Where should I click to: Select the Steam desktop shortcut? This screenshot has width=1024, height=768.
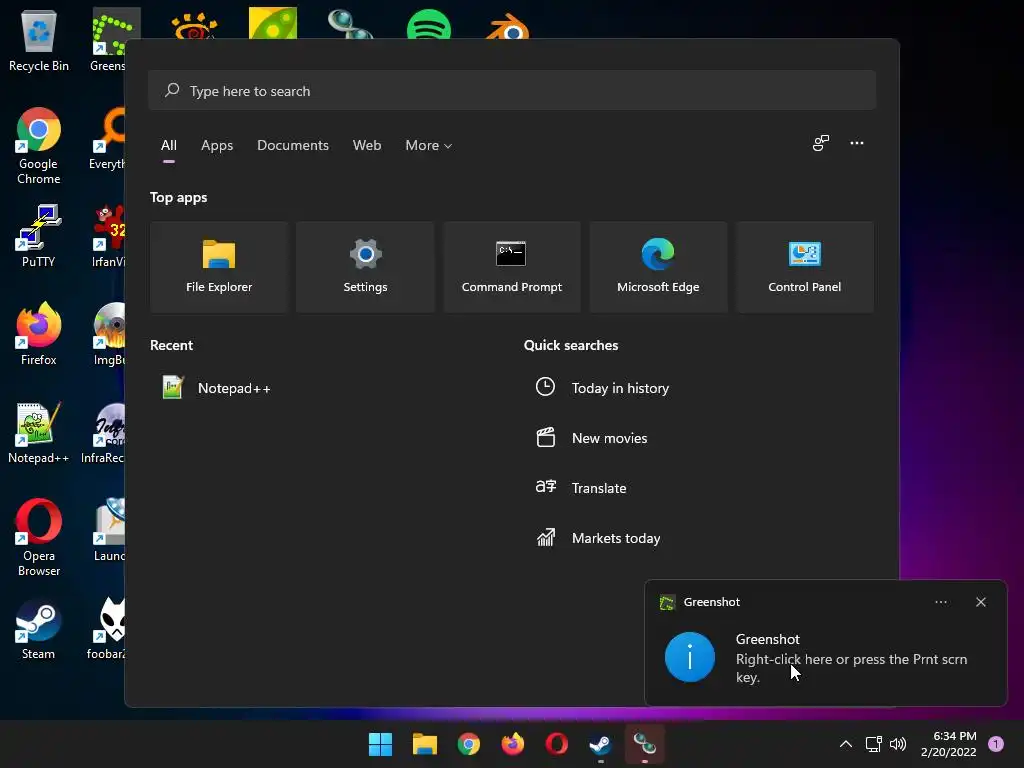39,630
